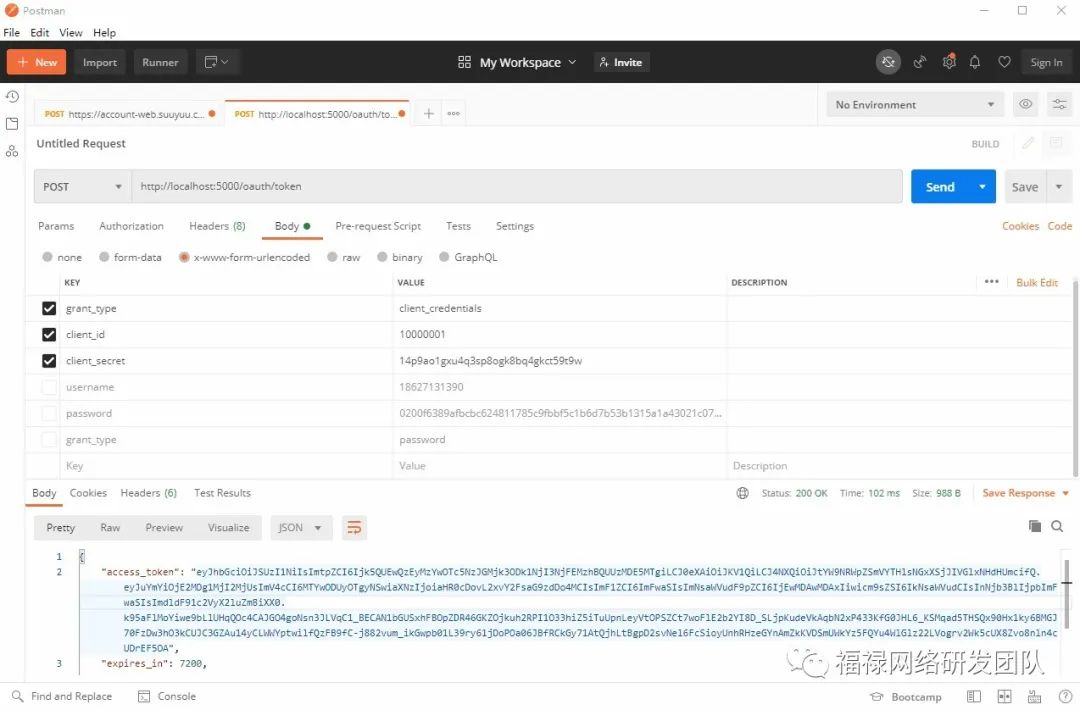The image size is (1080, 710).
Task: Open the History sidebar icon
Action: pyautogui.click(x=12, y=96)
